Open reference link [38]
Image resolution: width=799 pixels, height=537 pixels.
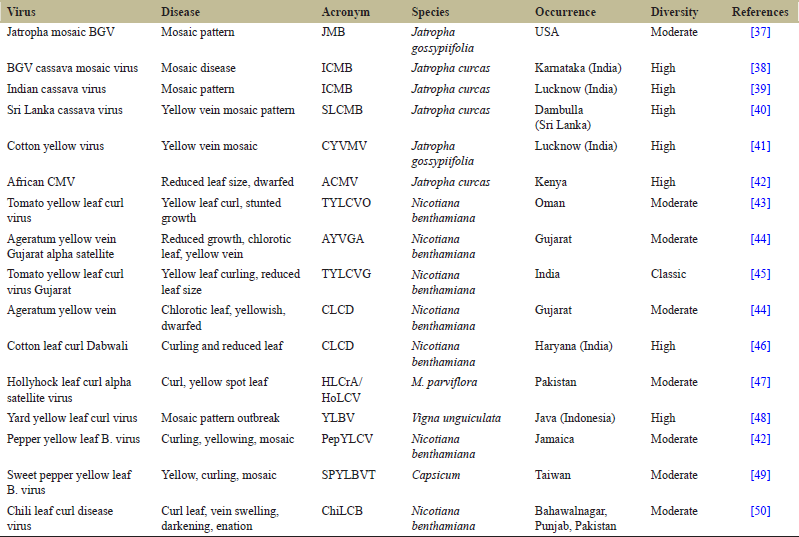point(760,68)
